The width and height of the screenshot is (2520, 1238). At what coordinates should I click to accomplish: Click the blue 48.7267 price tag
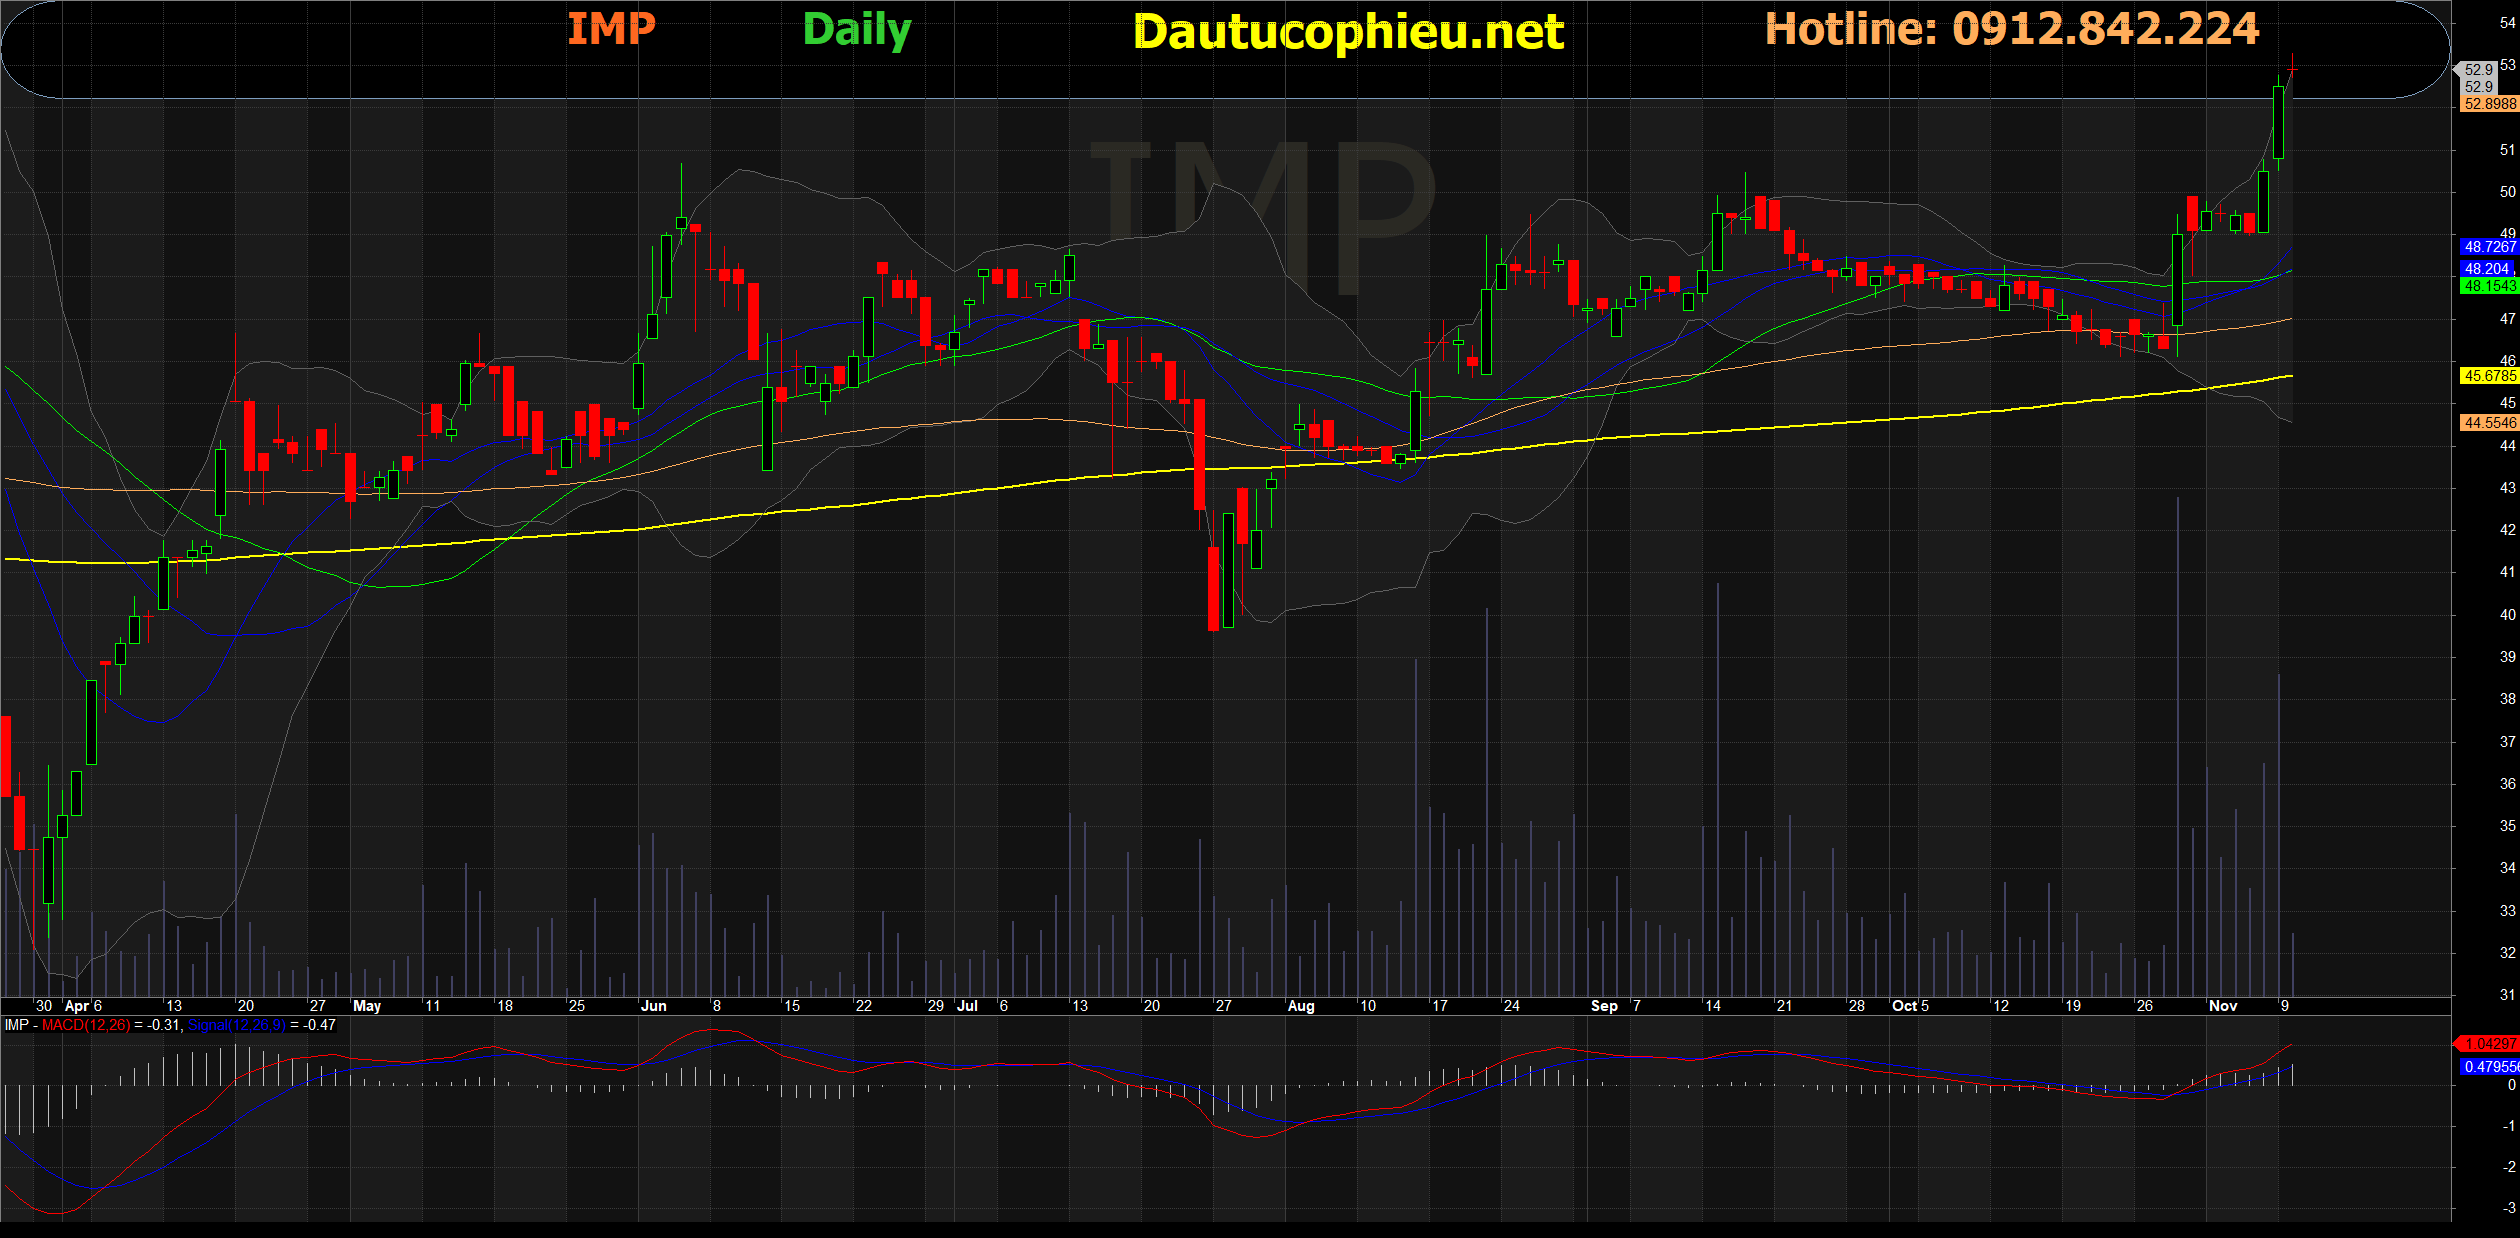tap(2489, 247)
